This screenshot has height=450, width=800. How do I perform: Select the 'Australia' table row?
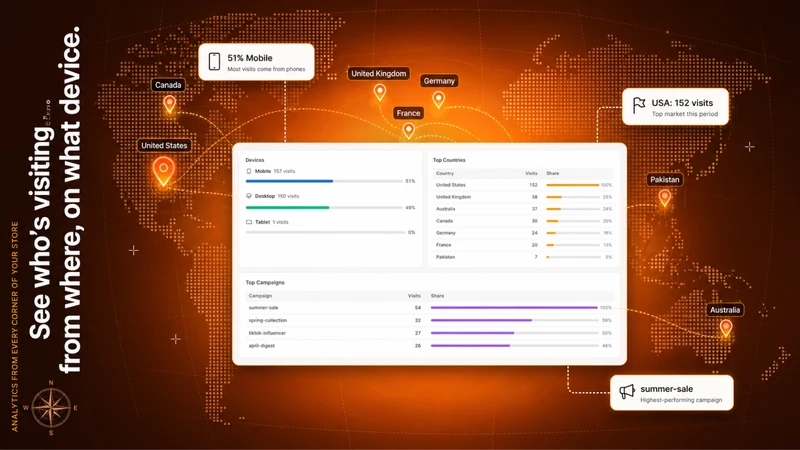coord(523,209)
